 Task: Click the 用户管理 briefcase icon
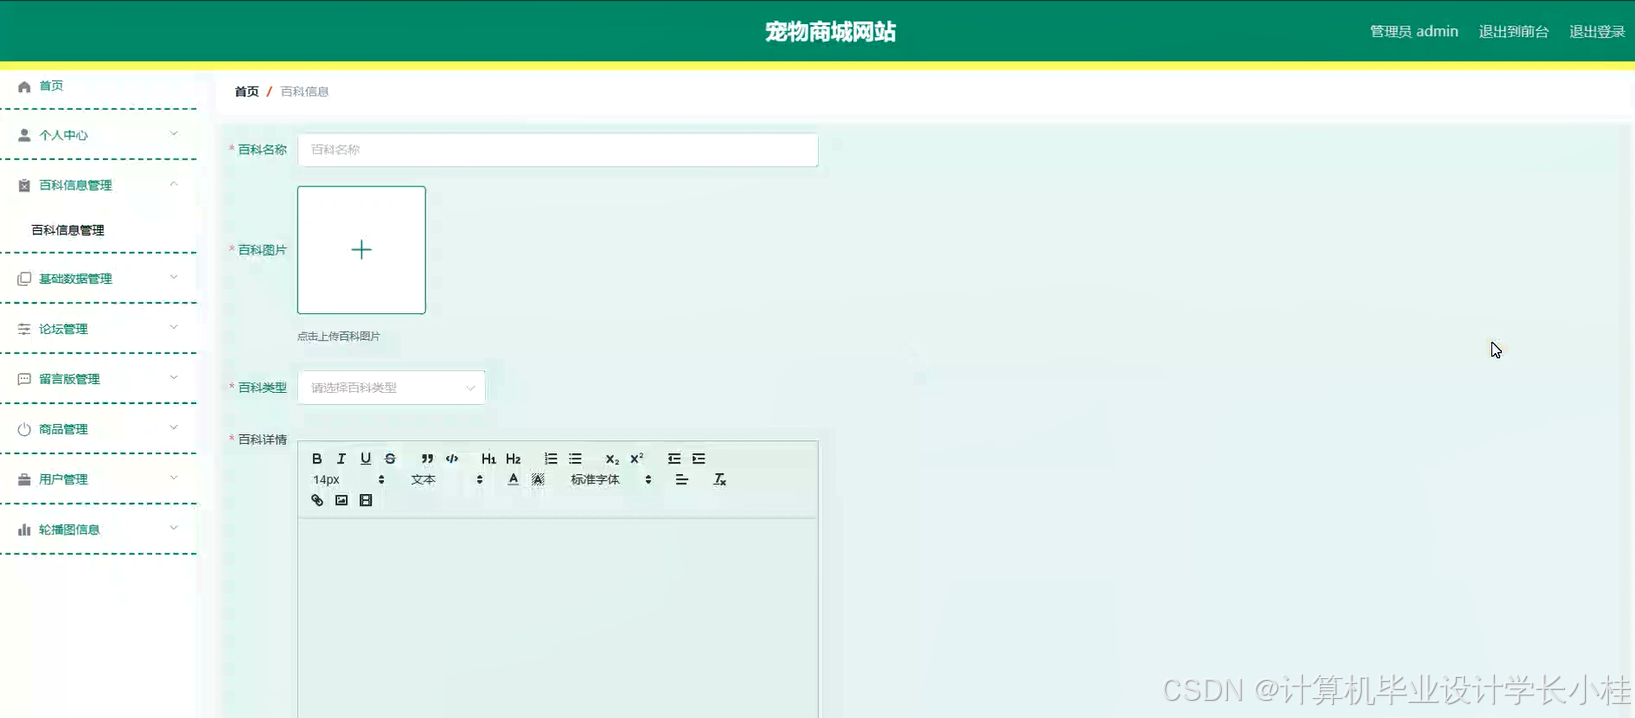point(24,480)
